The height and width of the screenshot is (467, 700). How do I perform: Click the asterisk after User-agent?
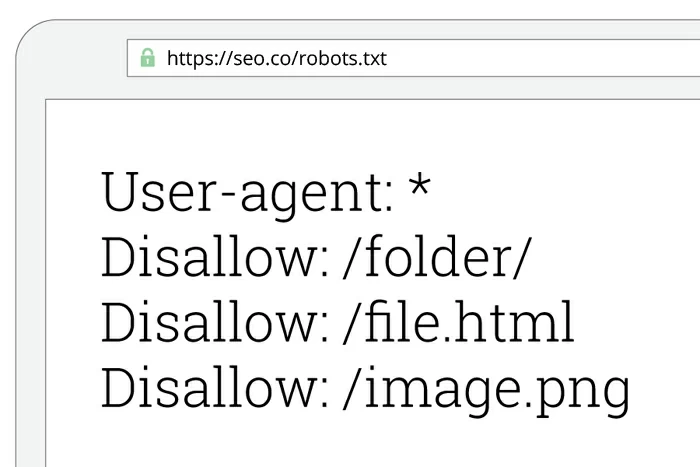coord(420,187)
